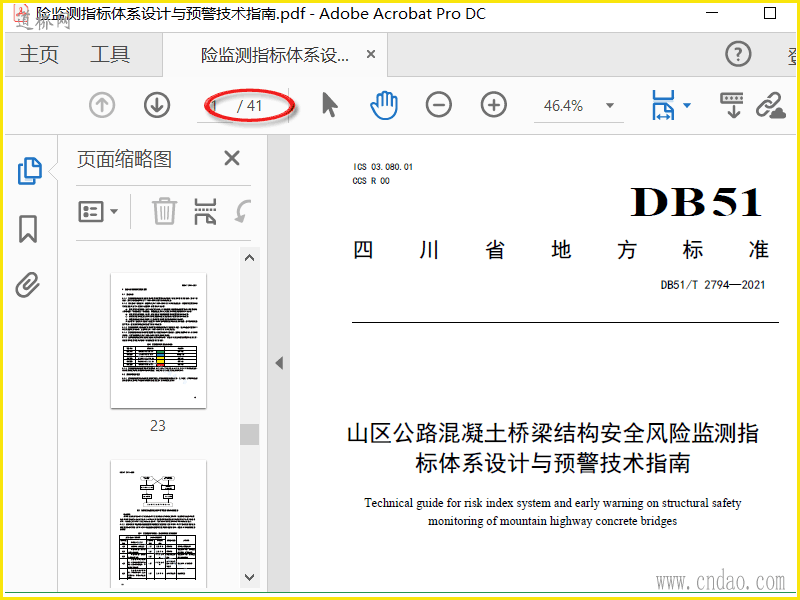This screenshot has width=800, height=600.
Task: Switch to the 工具 tab
Action: coord(110,55)
